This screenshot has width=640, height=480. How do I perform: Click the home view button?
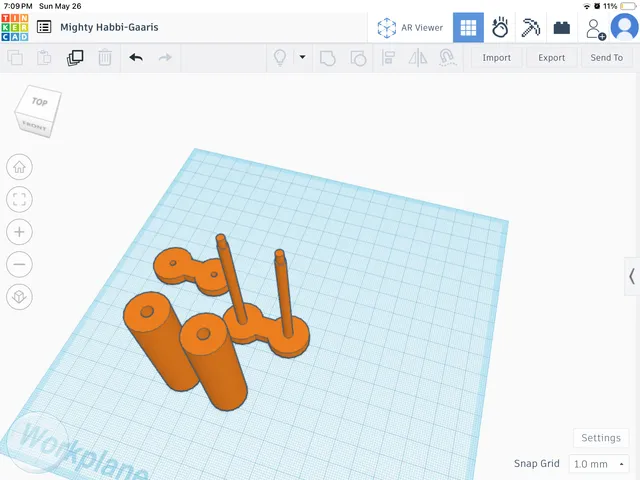(x=19, y=167)
